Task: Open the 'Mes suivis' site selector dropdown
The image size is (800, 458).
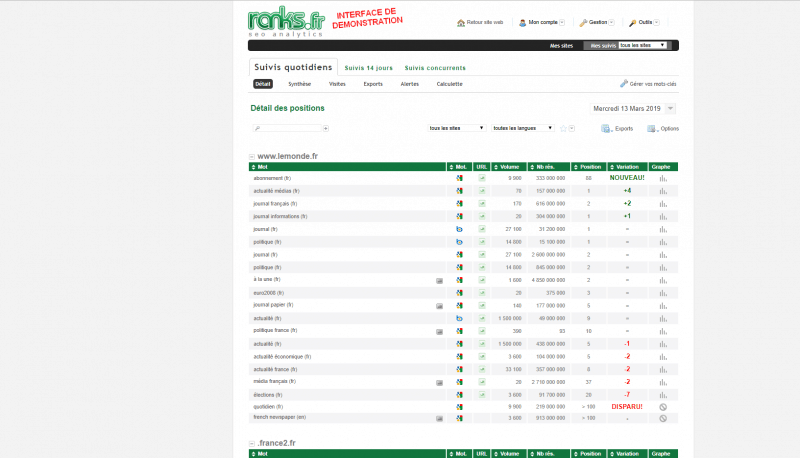Action: pos(642,45)
